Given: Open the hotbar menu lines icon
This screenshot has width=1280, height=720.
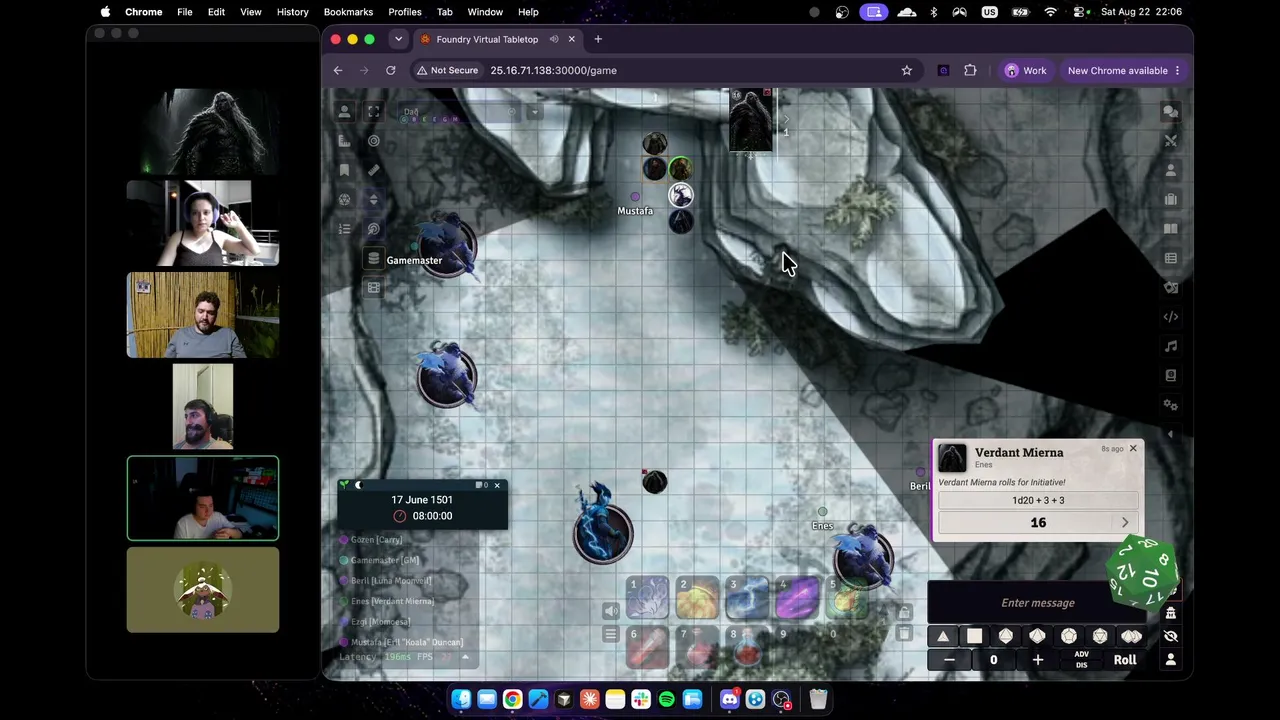Looking at the screenshot, I should [x=611, y=634].
